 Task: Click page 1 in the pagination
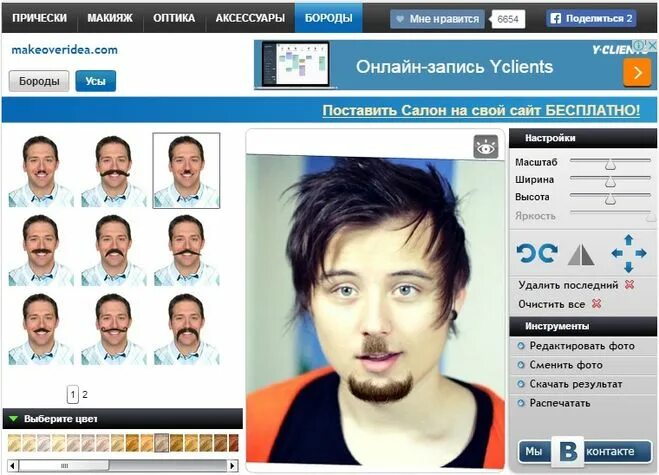[73, 395]
